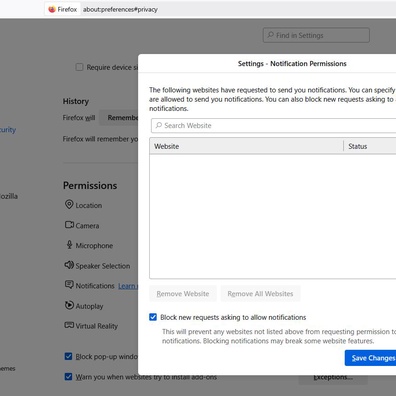Click the Remove All Websites button

click(260, 294)
